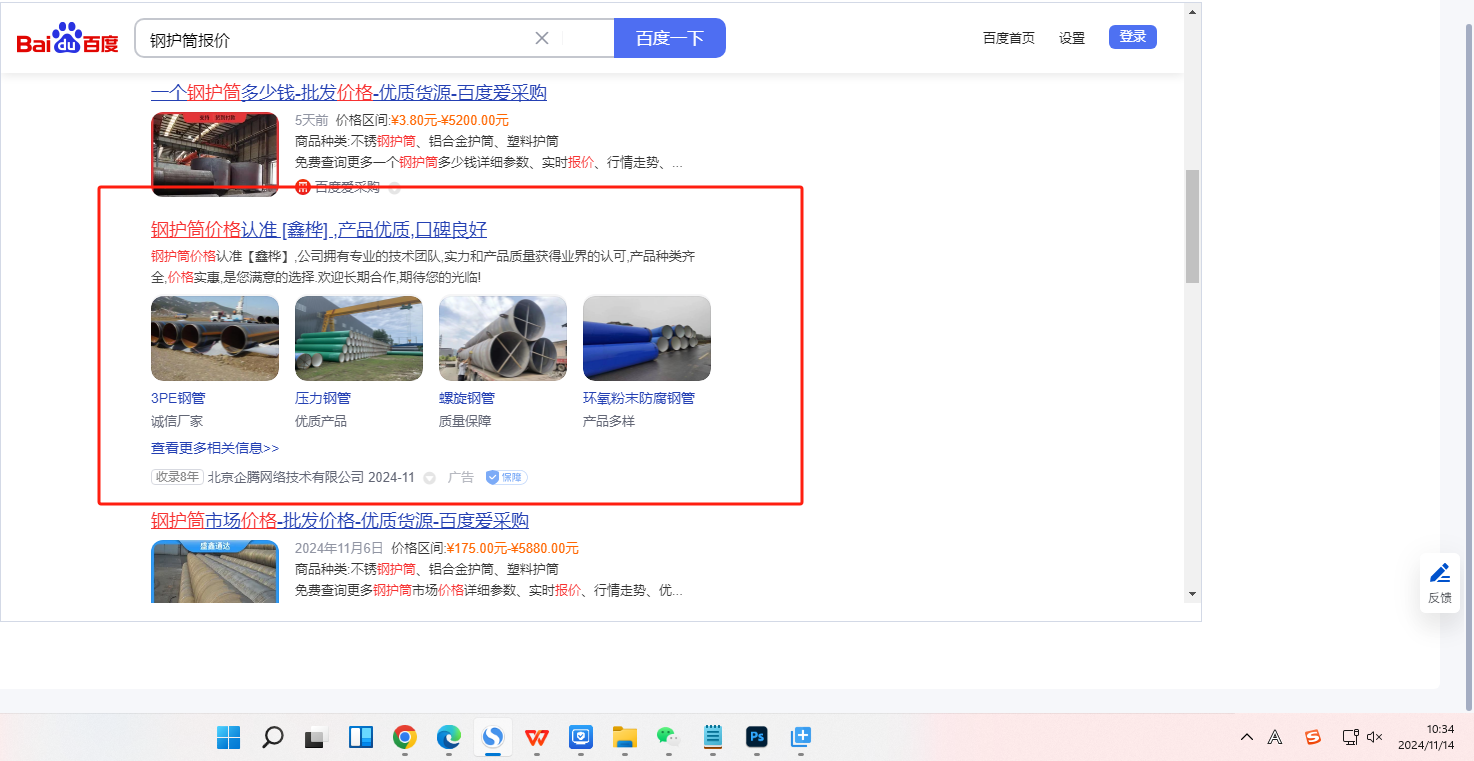Click the 广告 ad label
Viewport: 1474px width, 761px height.
click(461, 477)
